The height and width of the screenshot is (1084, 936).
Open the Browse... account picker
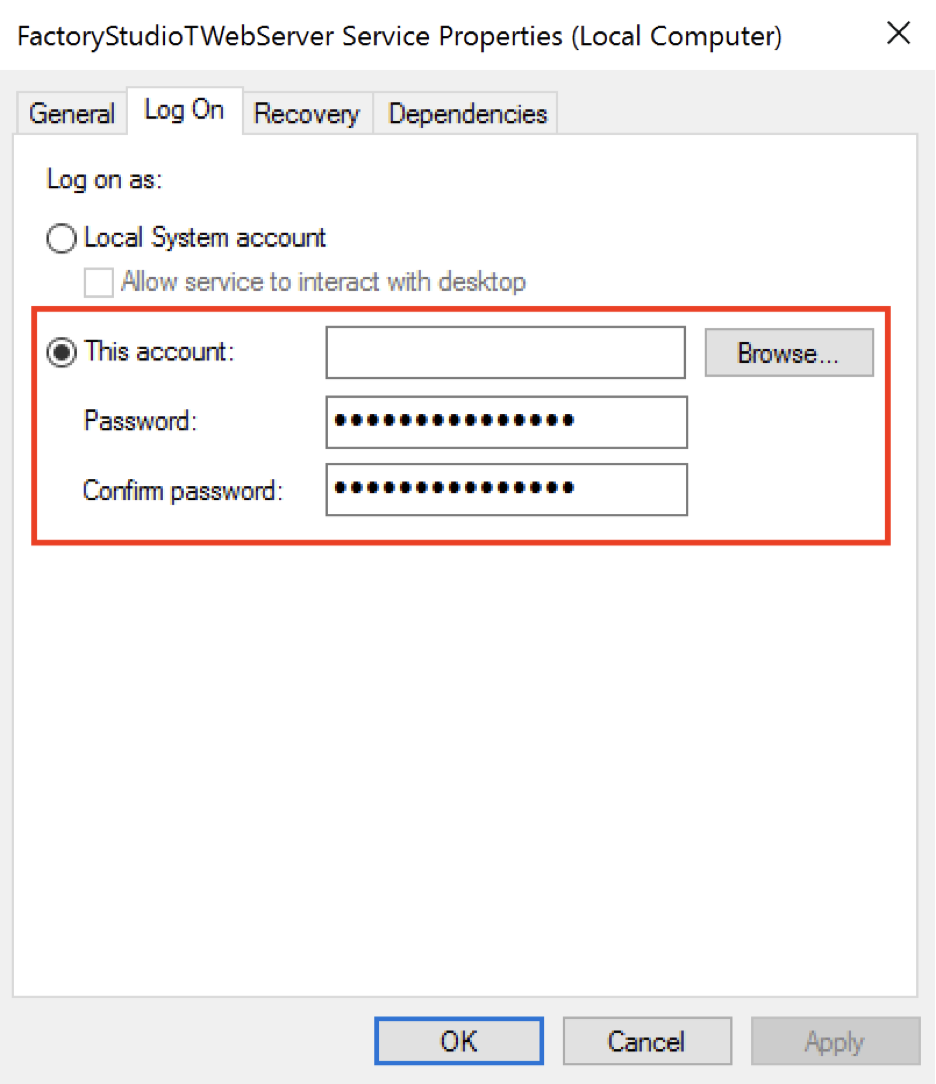[x=789, y=353]
